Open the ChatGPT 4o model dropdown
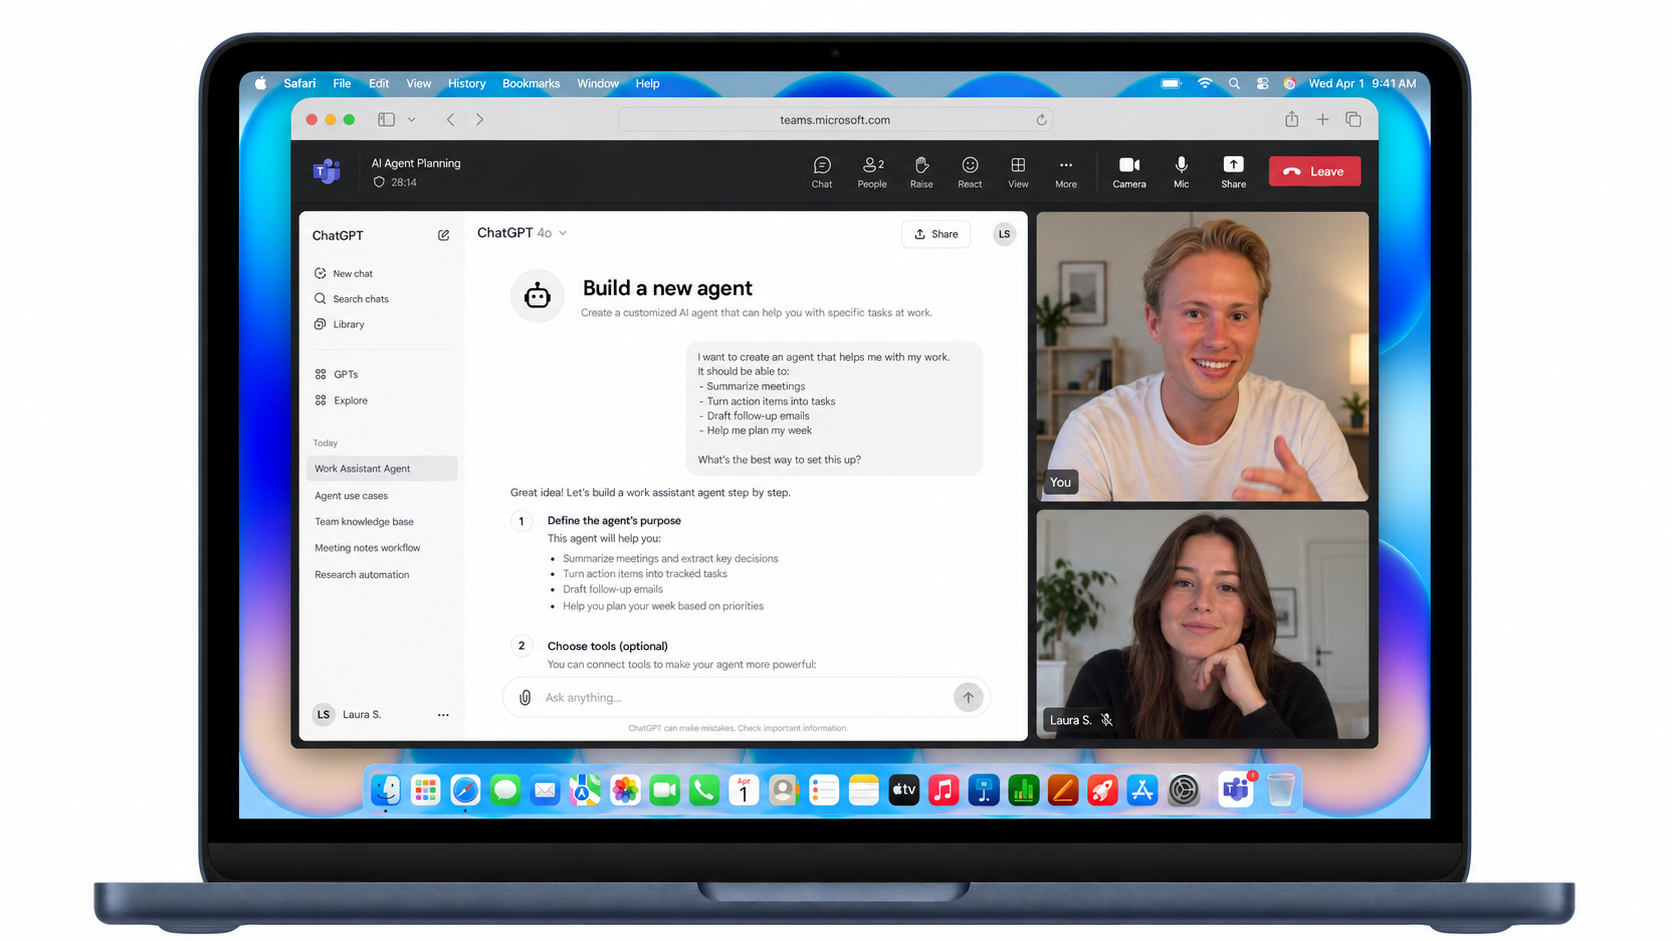This screenshot has height=941, width=1672. click(x=522, y=233)
